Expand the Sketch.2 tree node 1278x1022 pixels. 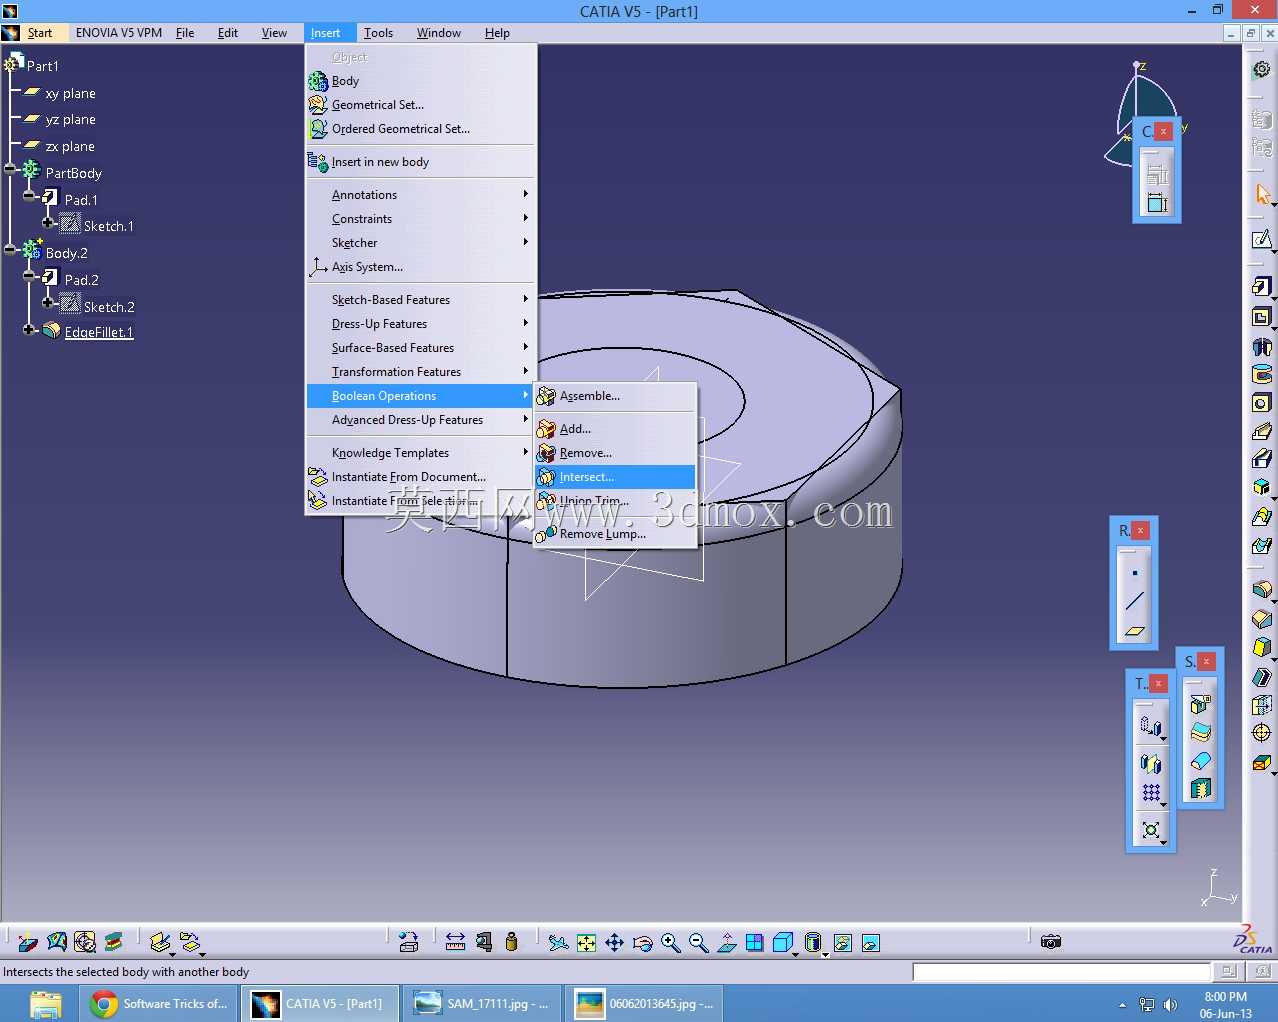pos(48,302)
